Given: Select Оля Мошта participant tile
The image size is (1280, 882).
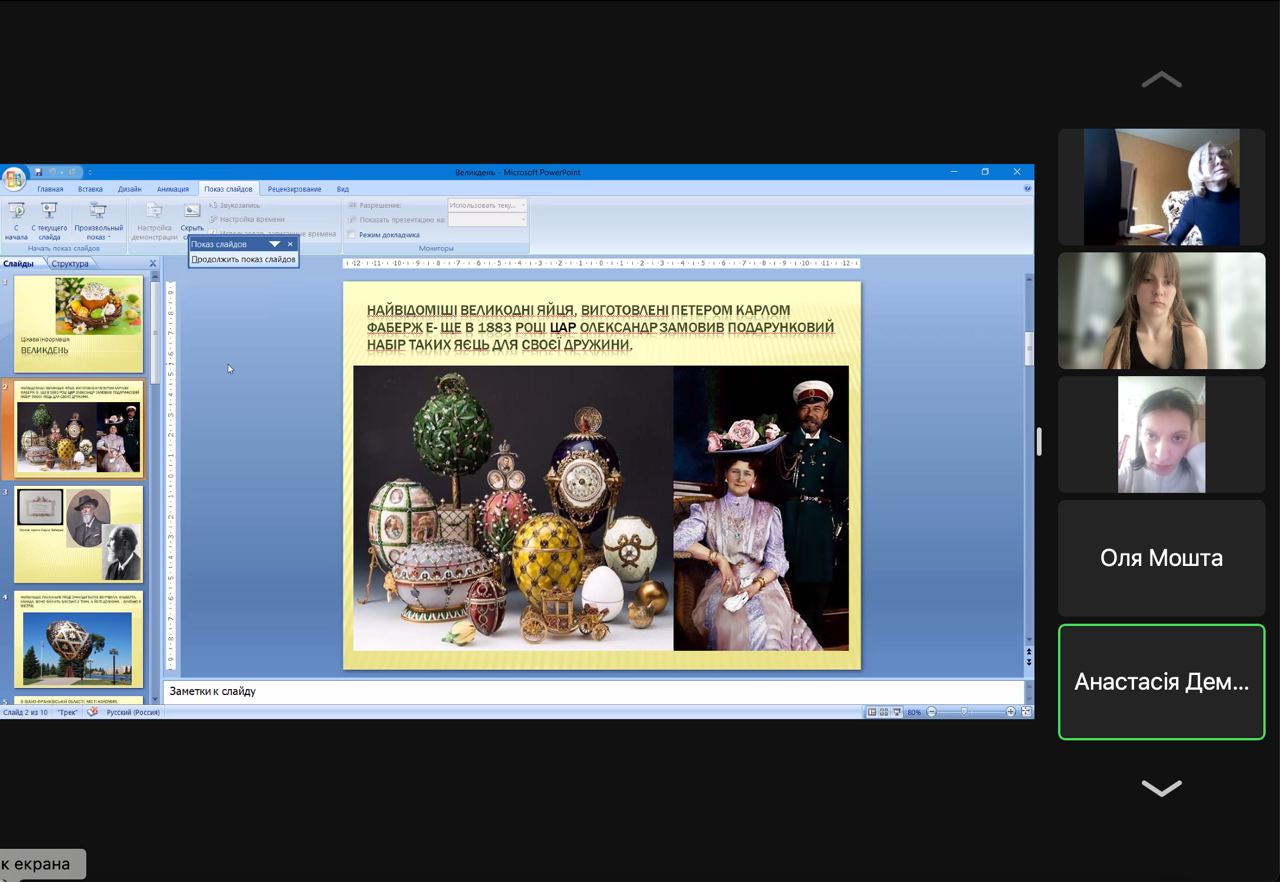Looking at the screenshot, I should [1162, 558].
